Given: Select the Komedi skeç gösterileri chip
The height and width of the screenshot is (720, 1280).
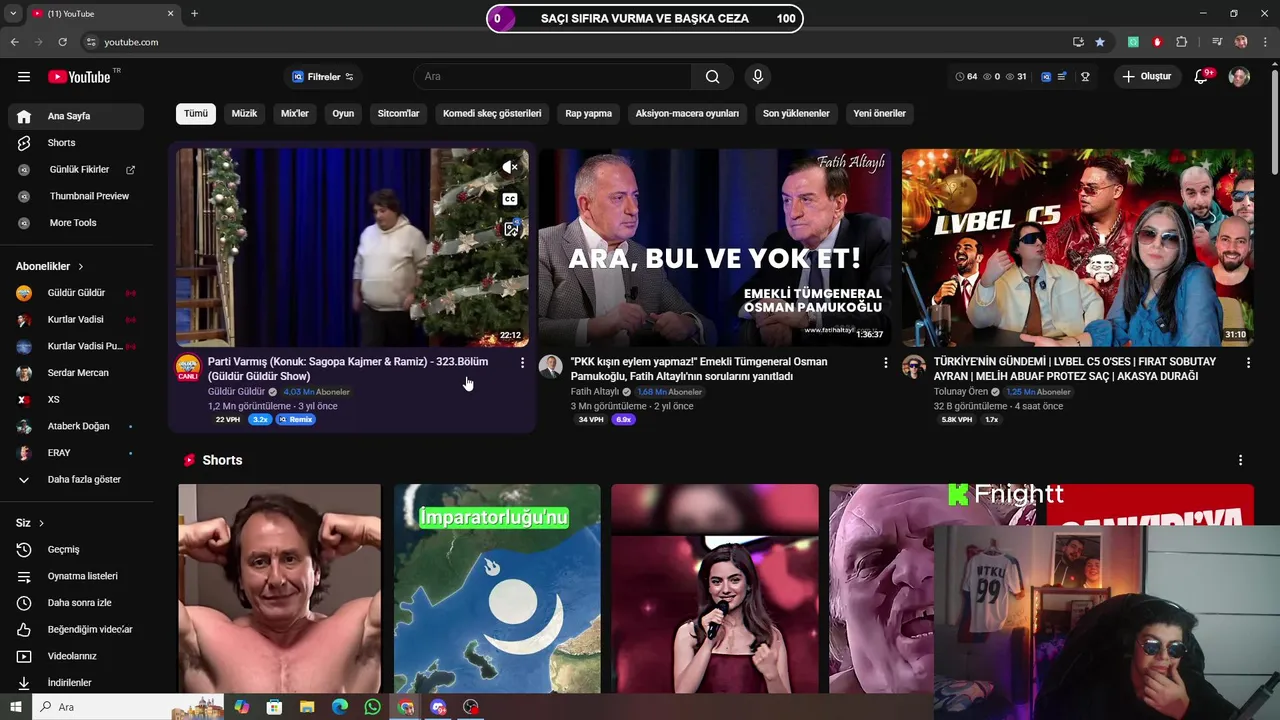Looking at the screenshot, I should point(492,114).
